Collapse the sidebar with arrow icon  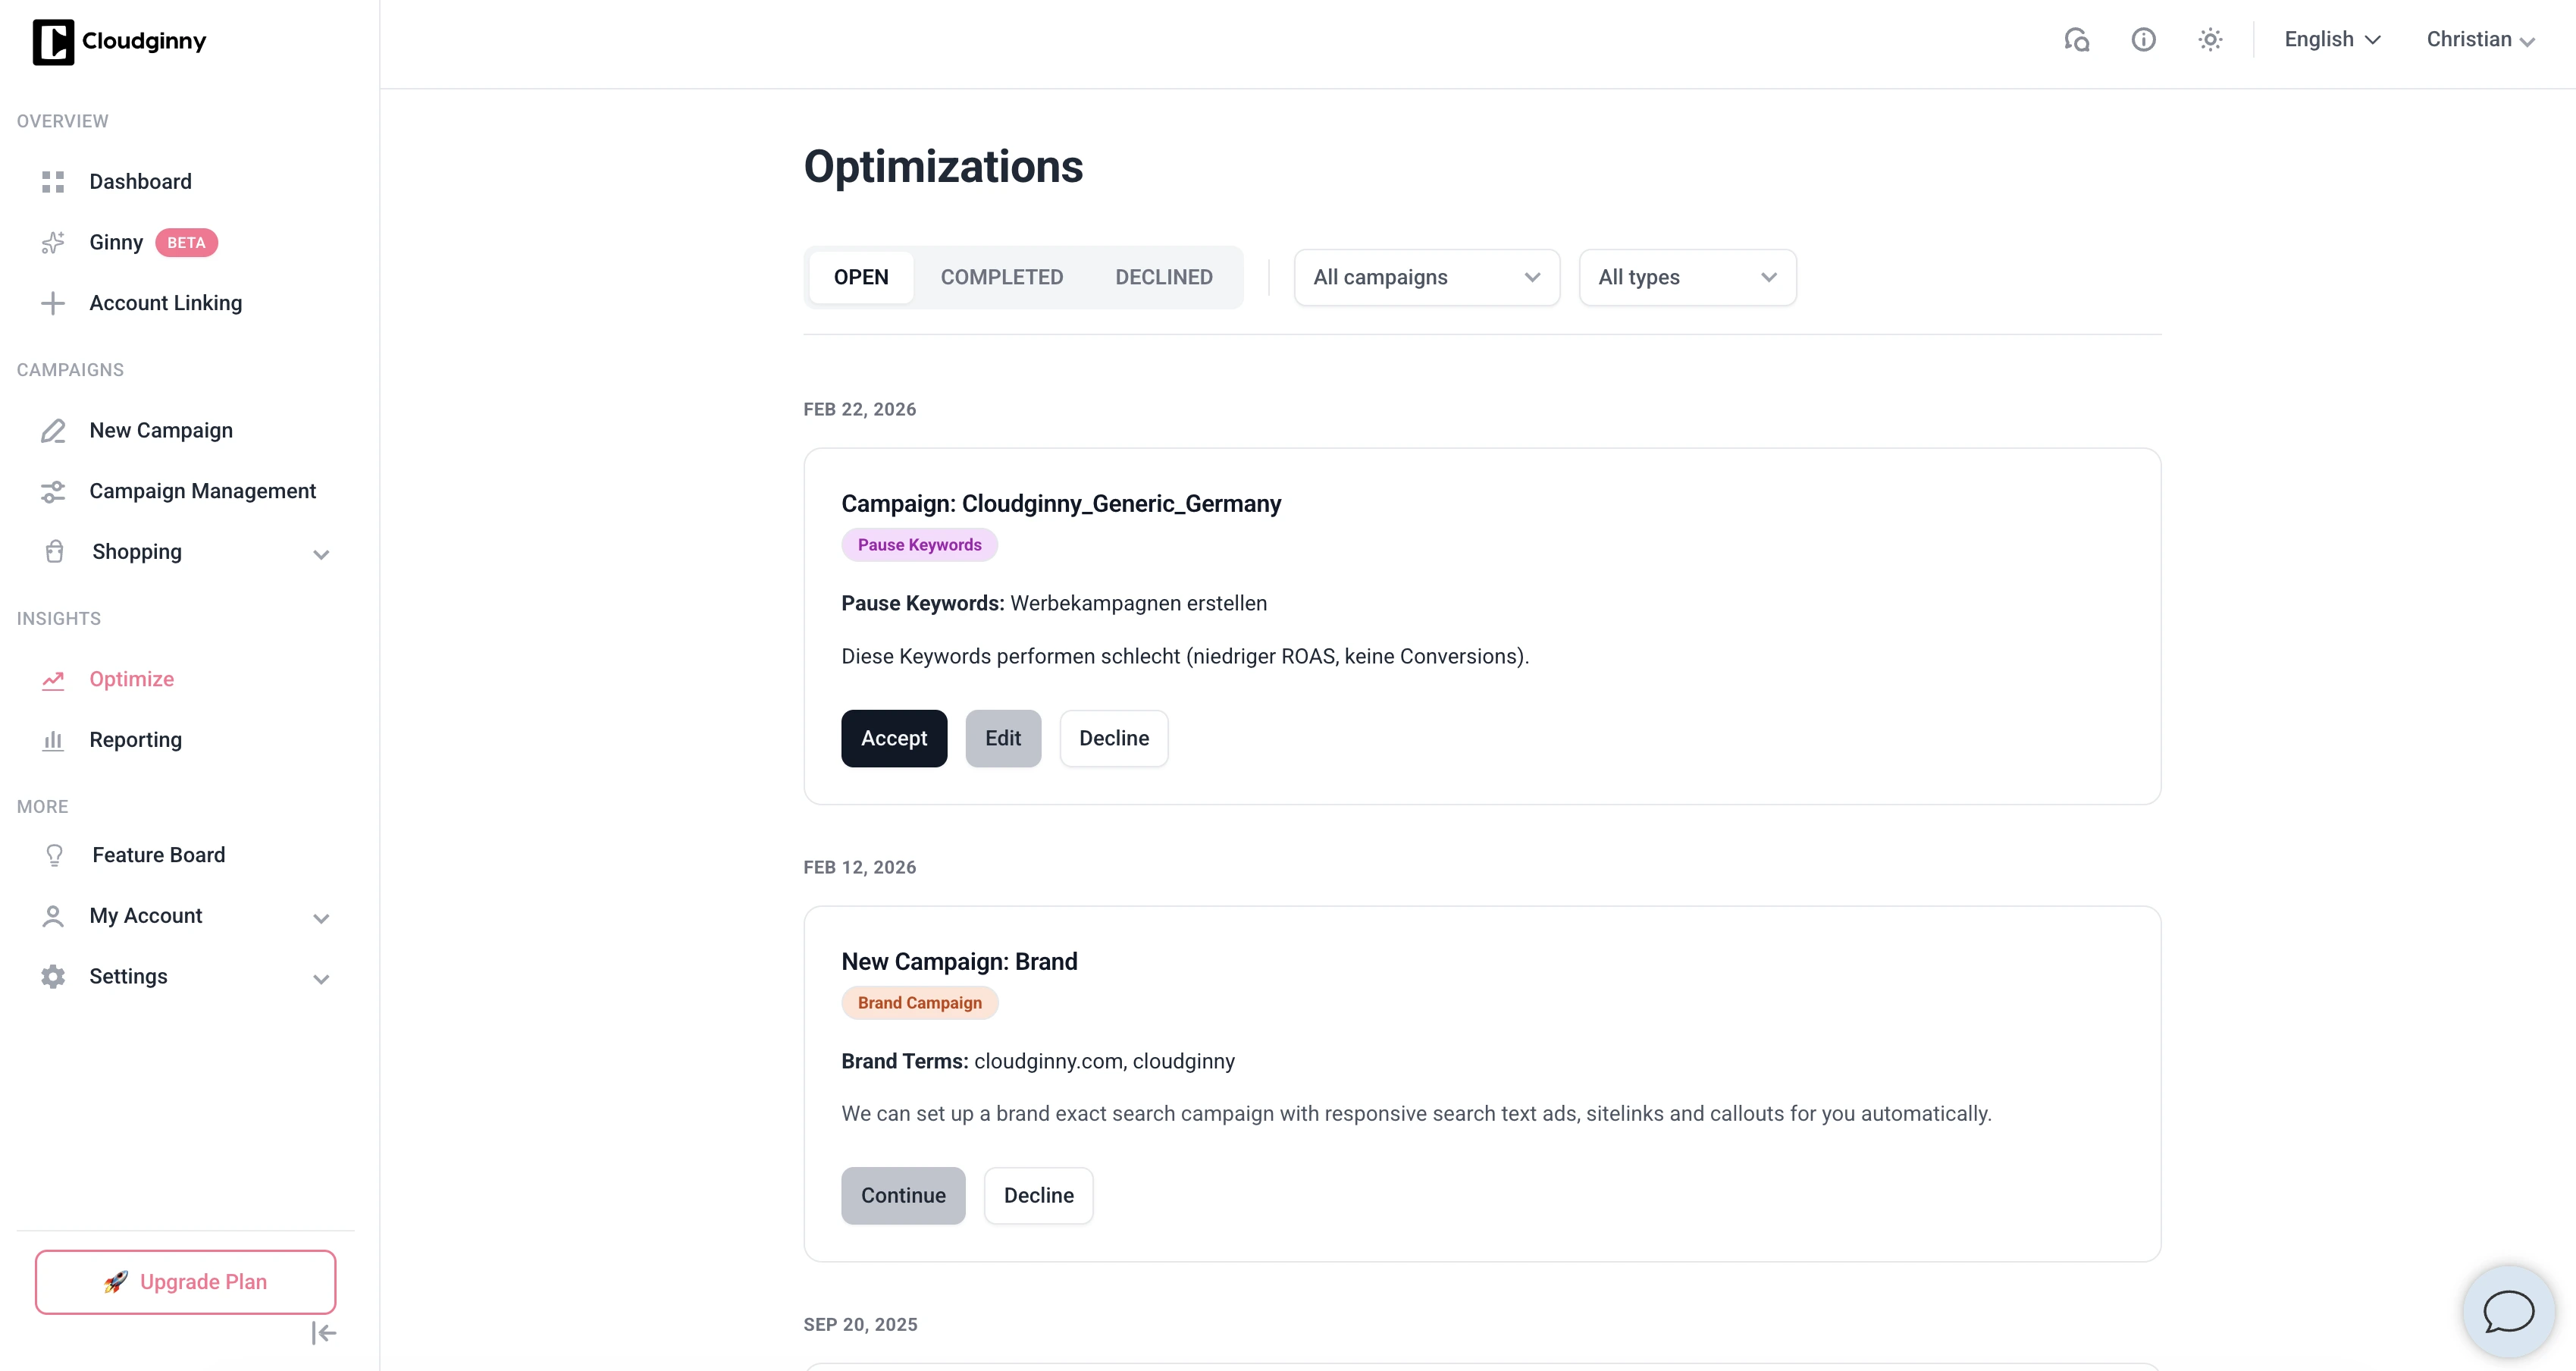(323, 1333)
